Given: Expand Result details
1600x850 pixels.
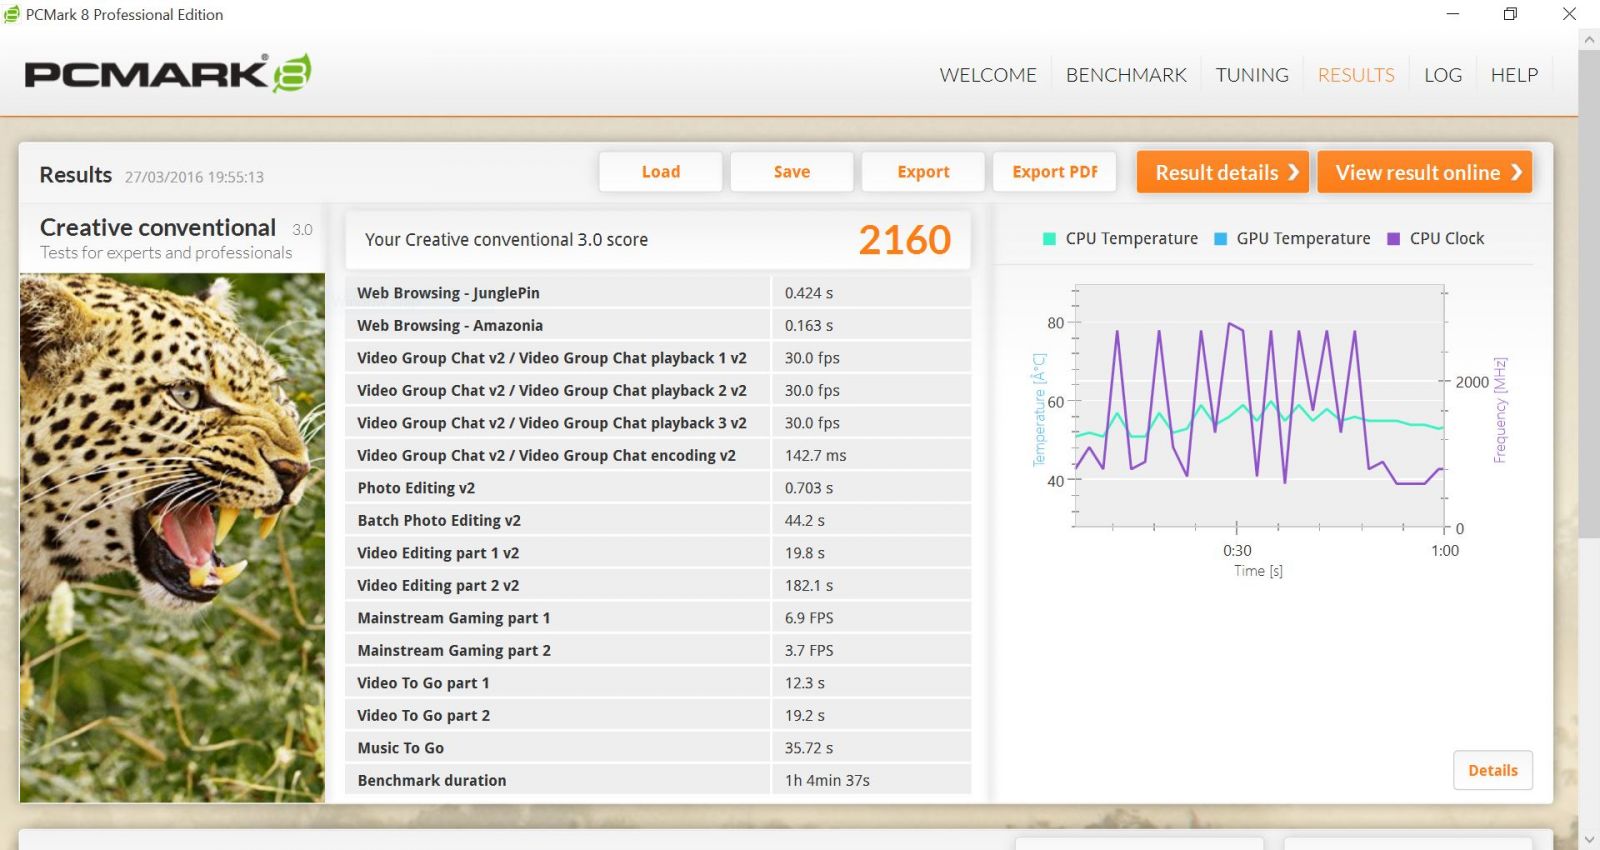Looking at the screenshot, I should [1225, 172].
